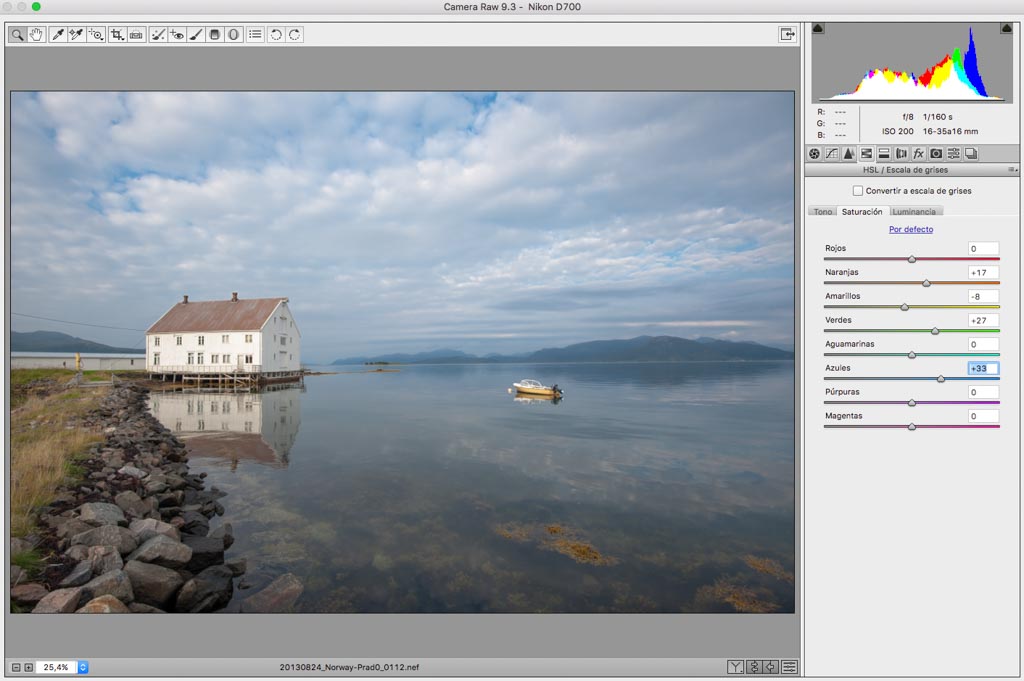Select the Adjustment Brush tool
The image size is (1024, 681).
(196, 35)
